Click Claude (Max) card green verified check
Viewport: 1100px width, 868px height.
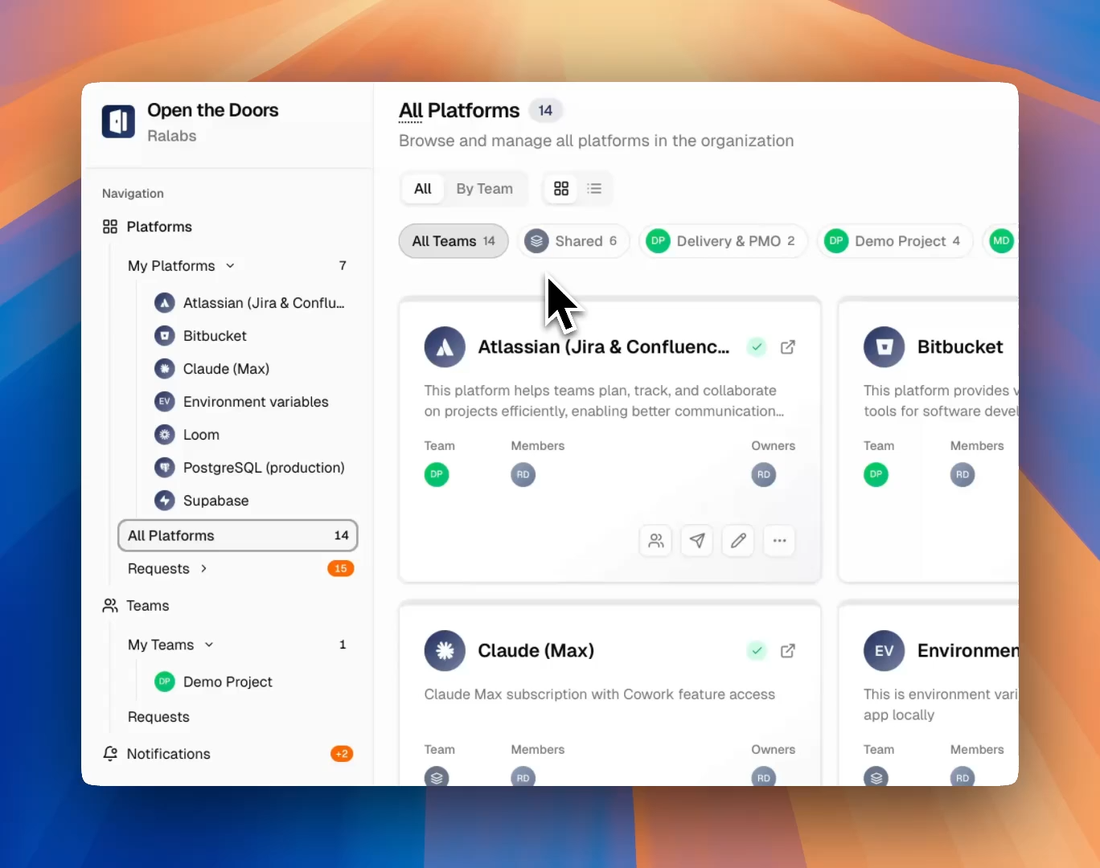point(756,651)
